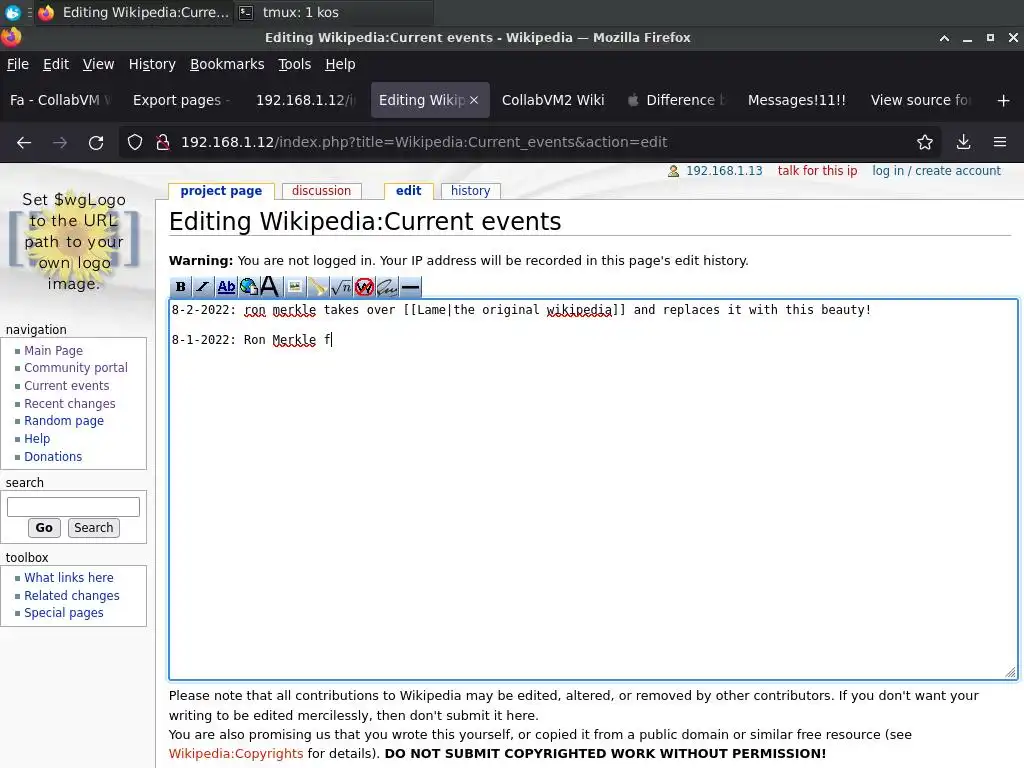Open the File menu

(18, 64)
